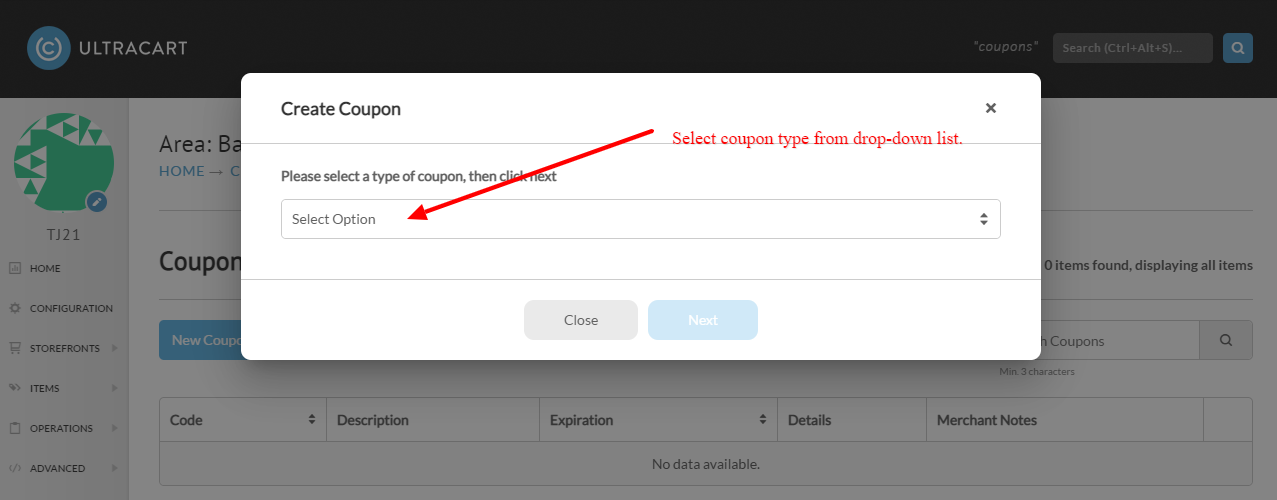
Task: Click the Items tag icon in the sidebar
Action: click(15, 388)
